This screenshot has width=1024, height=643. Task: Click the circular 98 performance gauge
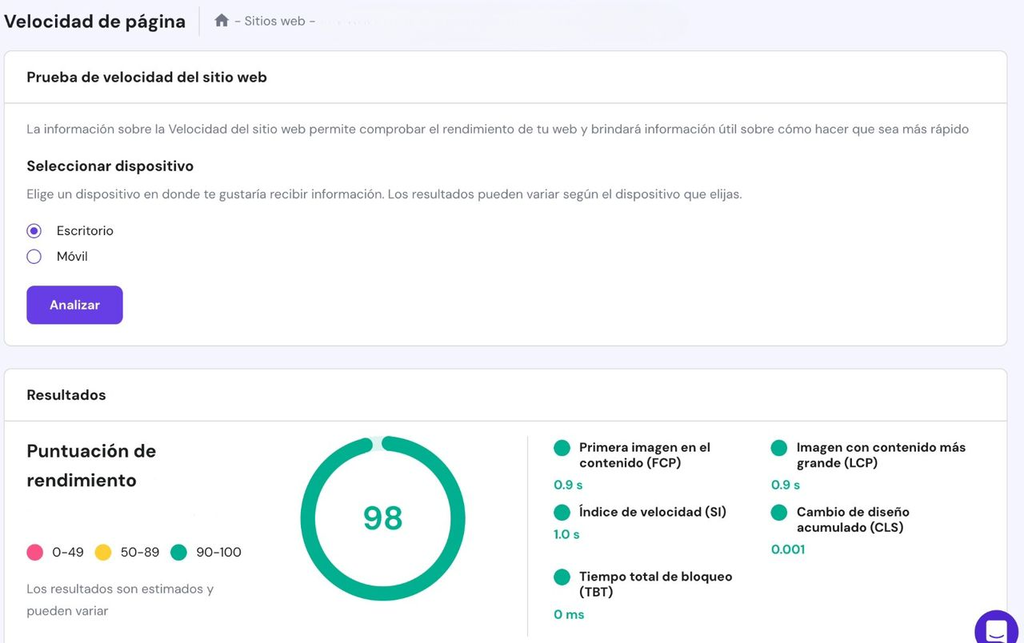tap(383, 518)
